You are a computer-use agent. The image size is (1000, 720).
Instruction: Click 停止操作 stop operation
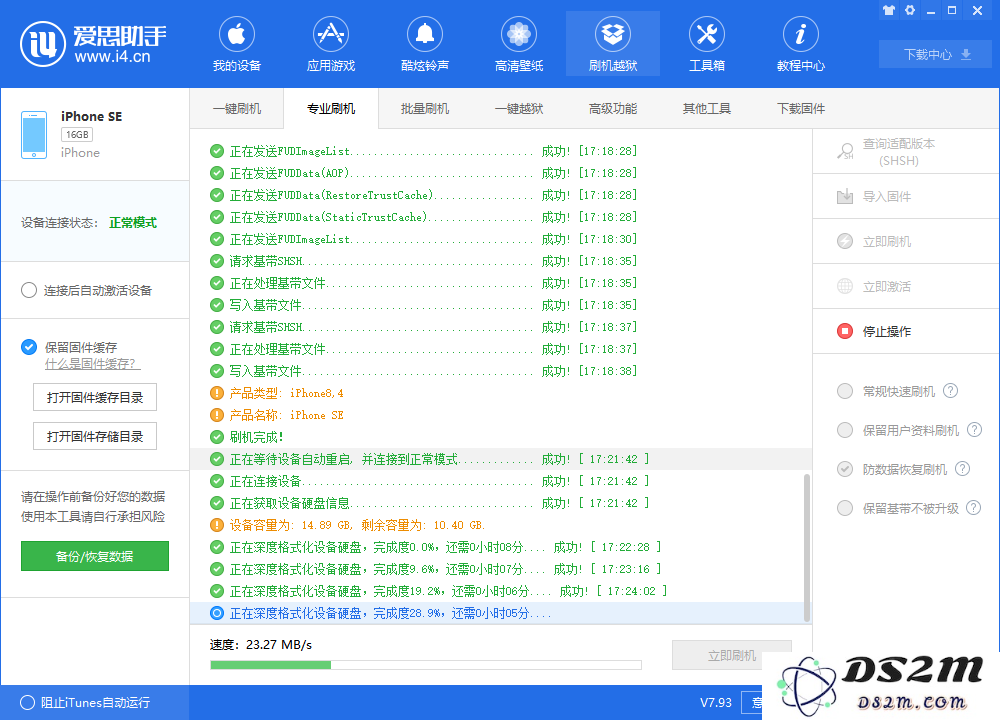pos(906,331)
